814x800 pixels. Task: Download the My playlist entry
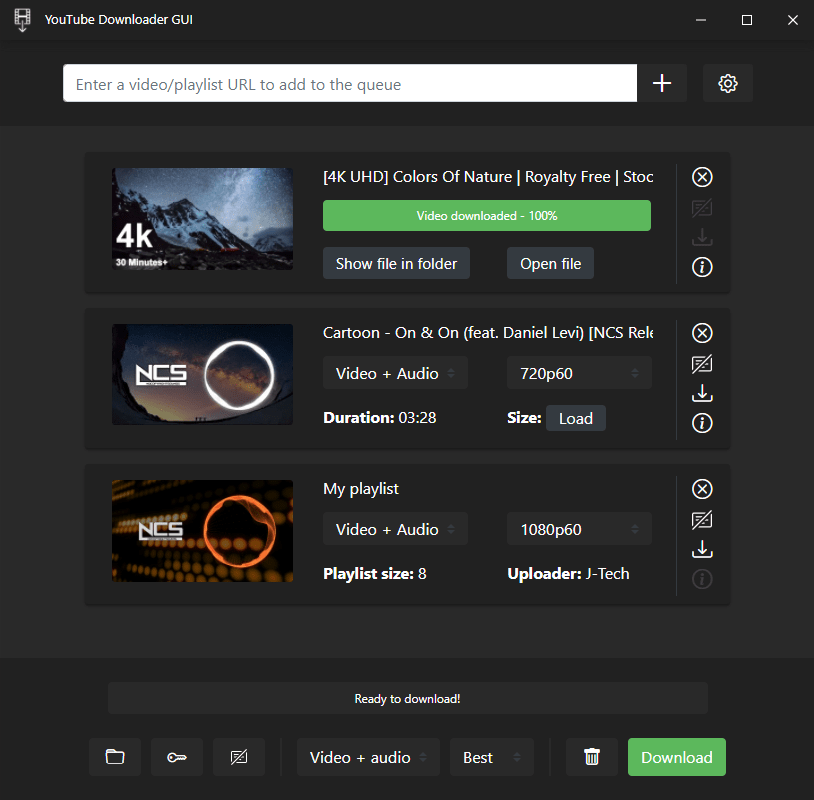click(x=702, y=549)
